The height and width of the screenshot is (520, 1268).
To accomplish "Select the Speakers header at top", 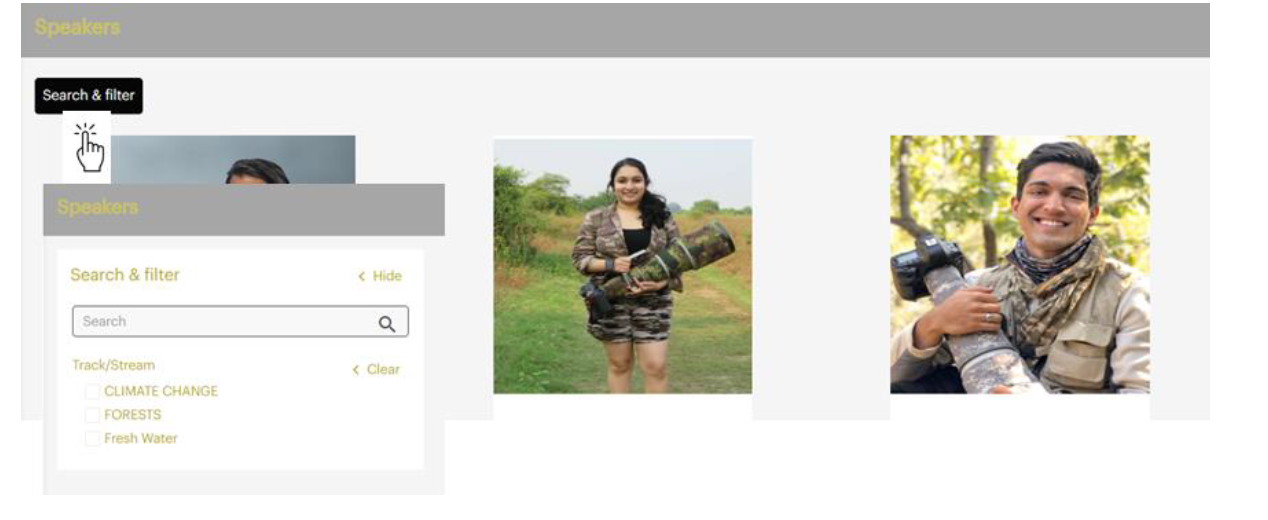I will click(77, 27).
